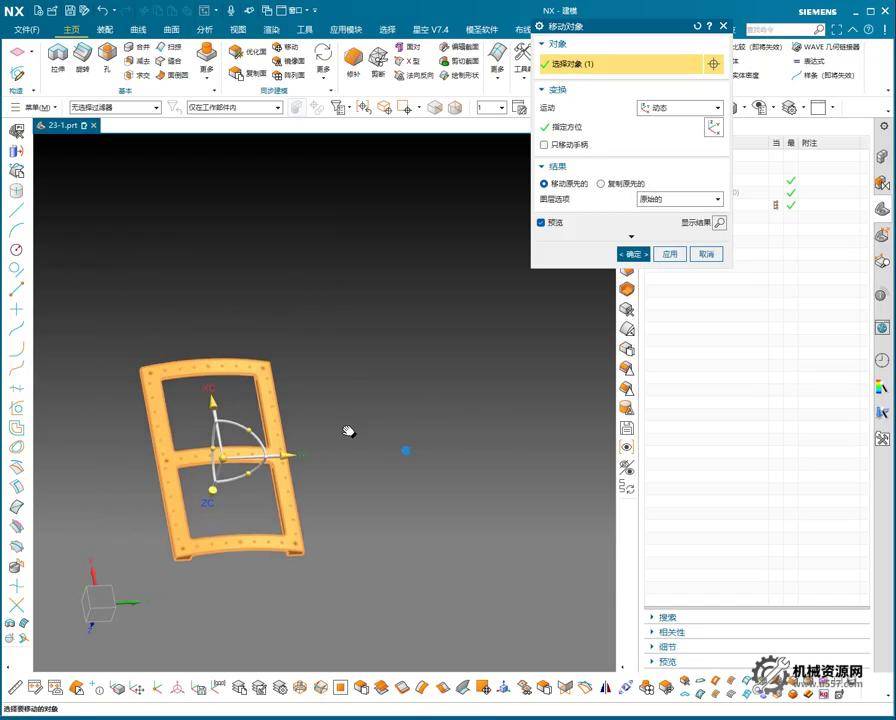This screenshot has width=896, height=720.
Task: Open the 运动 motion type dropdown
Action: click(x=680, y=108)
